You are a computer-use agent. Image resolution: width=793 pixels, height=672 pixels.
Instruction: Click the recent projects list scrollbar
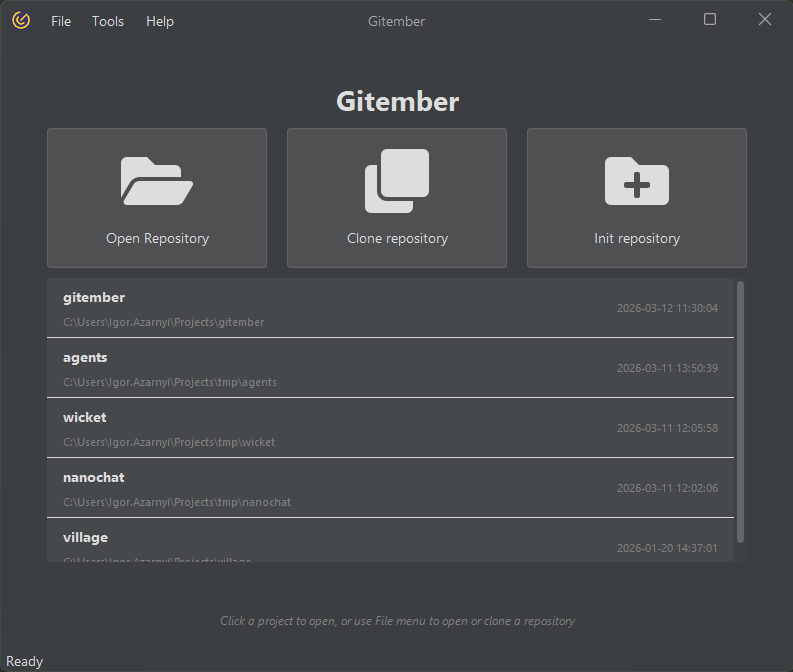(x=740, y=410)
